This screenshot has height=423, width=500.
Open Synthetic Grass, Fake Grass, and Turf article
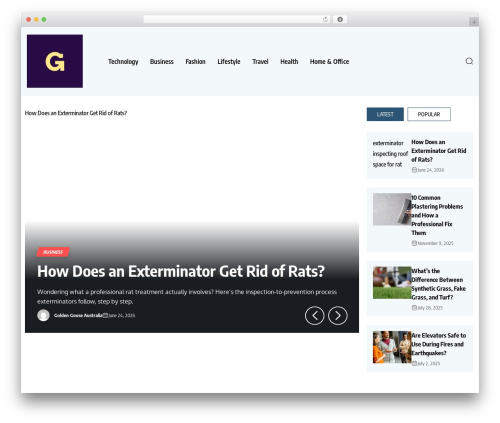438,284
